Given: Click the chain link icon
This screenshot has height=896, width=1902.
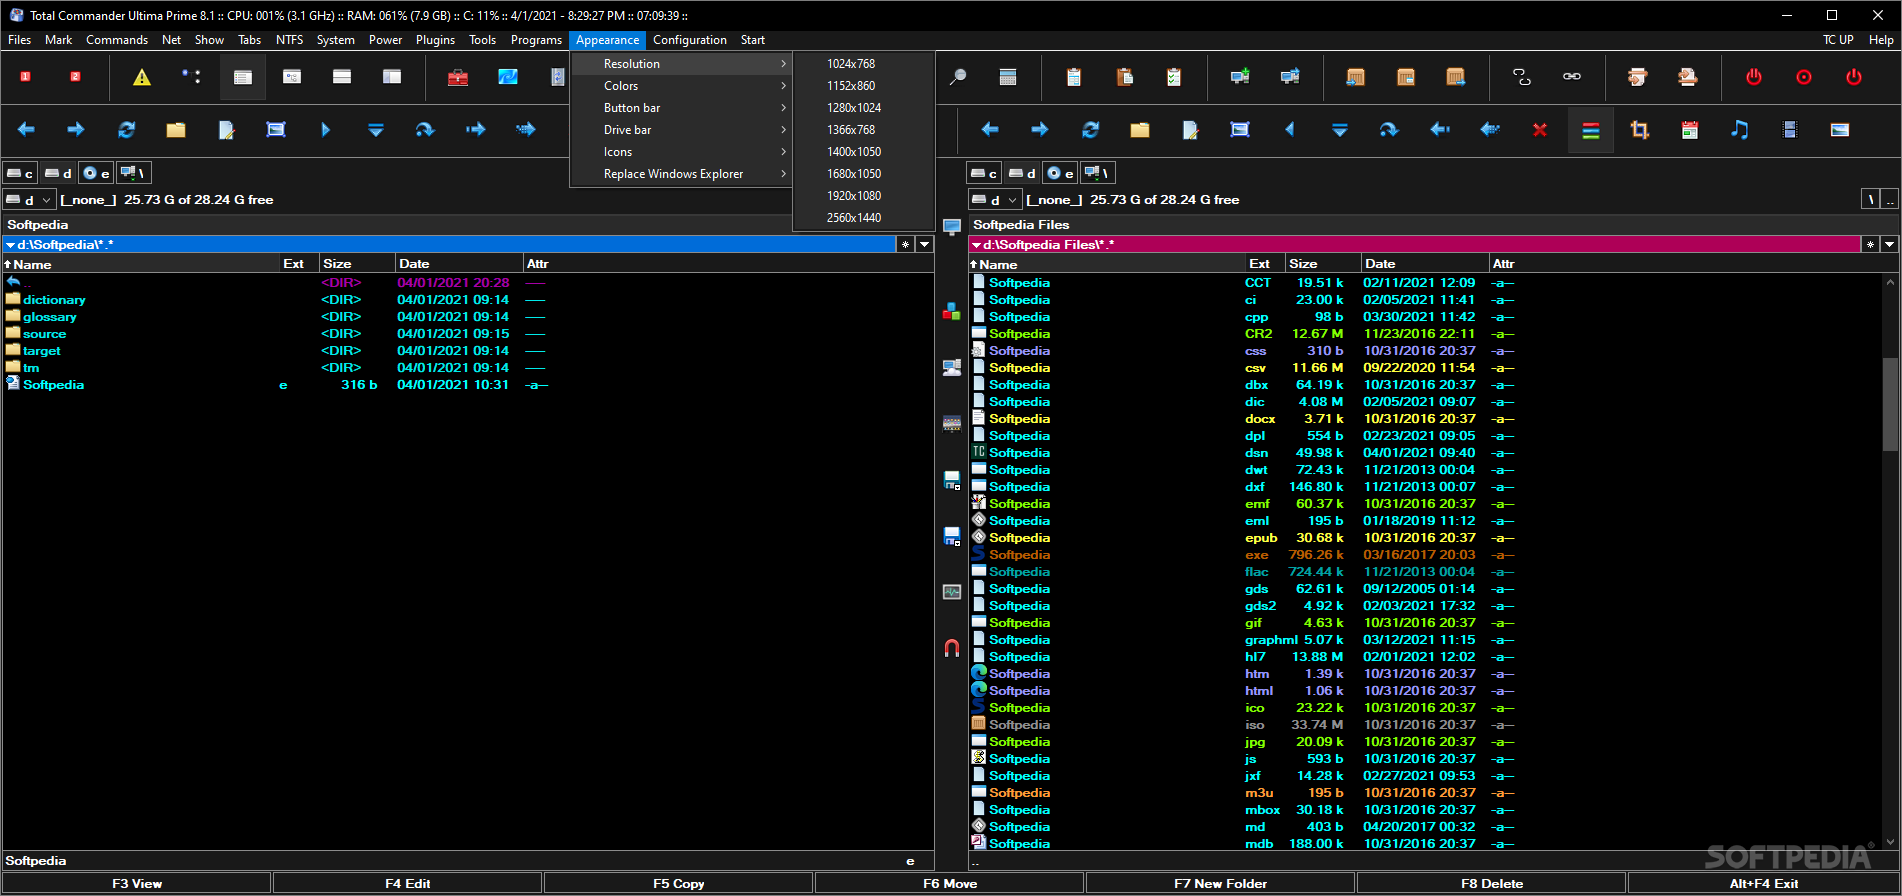Looking at the screenshot, I should (x=1572, y=77).
